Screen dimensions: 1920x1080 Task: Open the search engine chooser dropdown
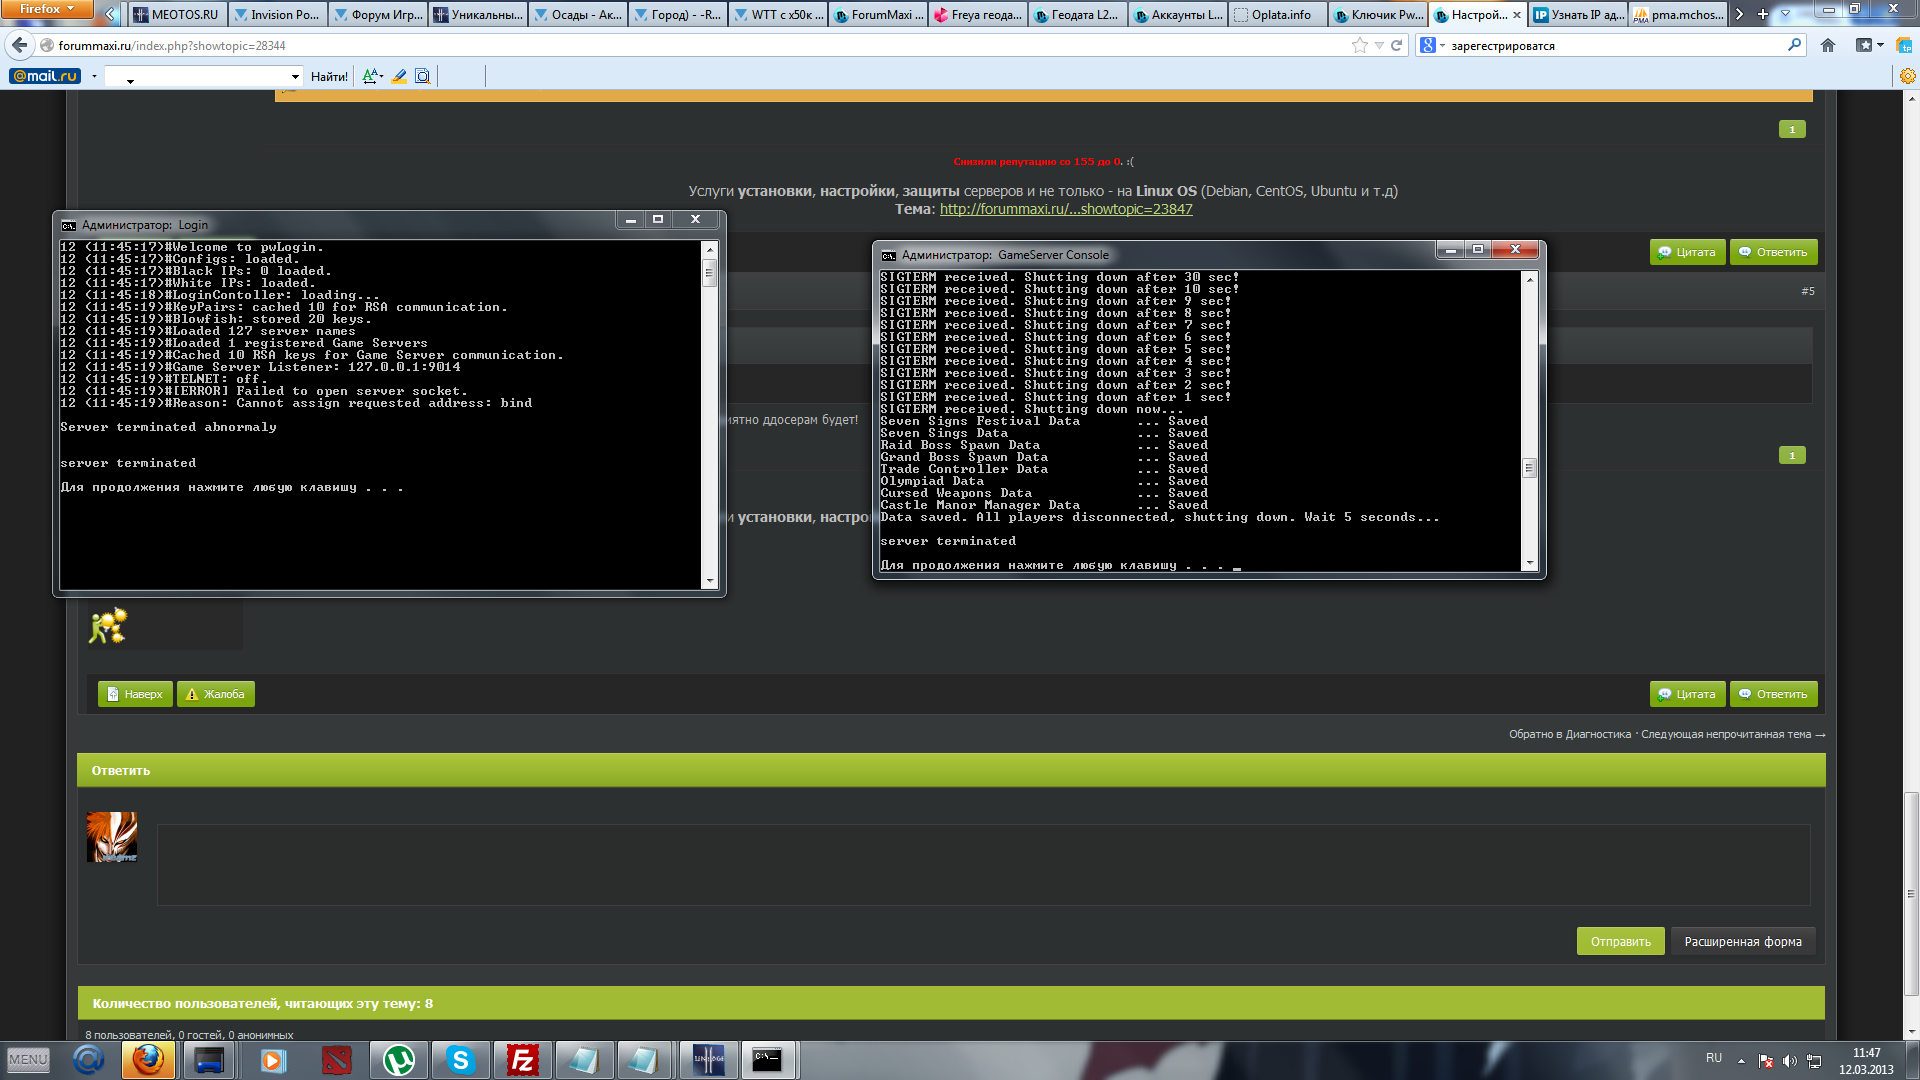click(x=1432, y=45)
